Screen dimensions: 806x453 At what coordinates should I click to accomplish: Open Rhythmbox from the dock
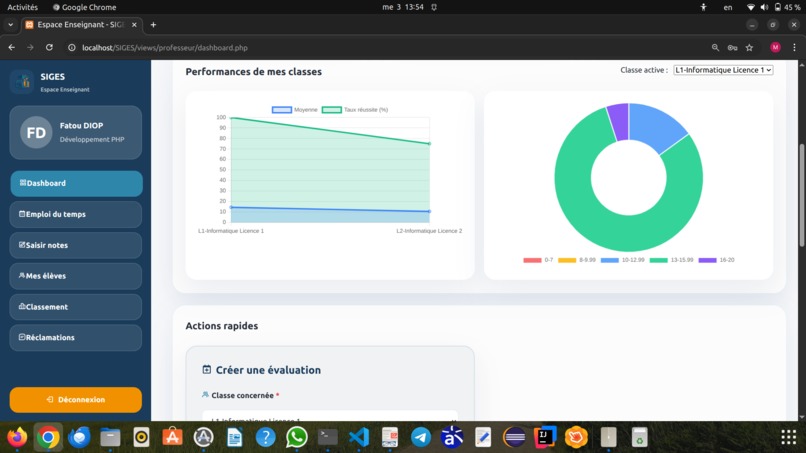(141, 438)
